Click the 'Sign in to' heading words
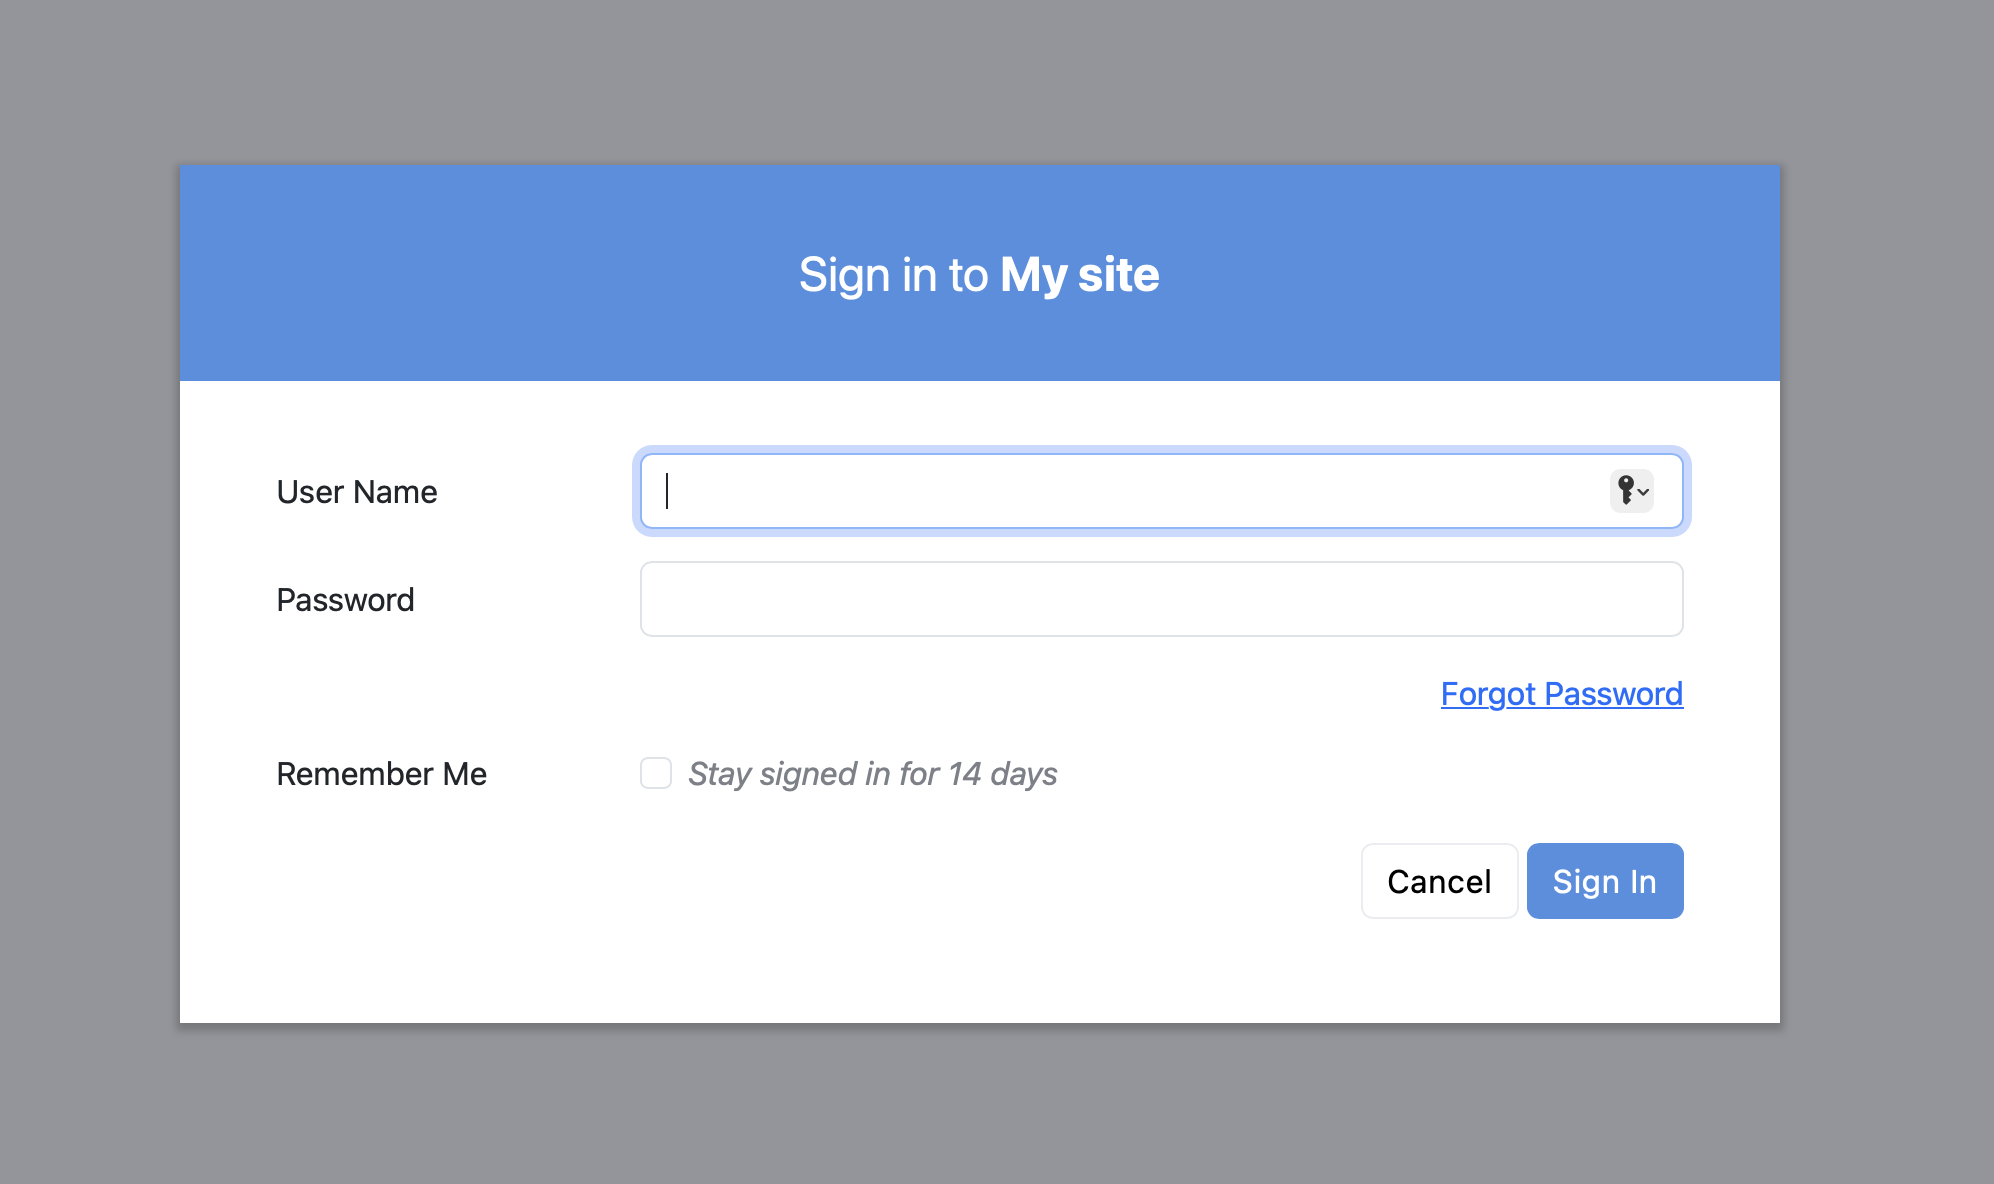 (893, 275)
